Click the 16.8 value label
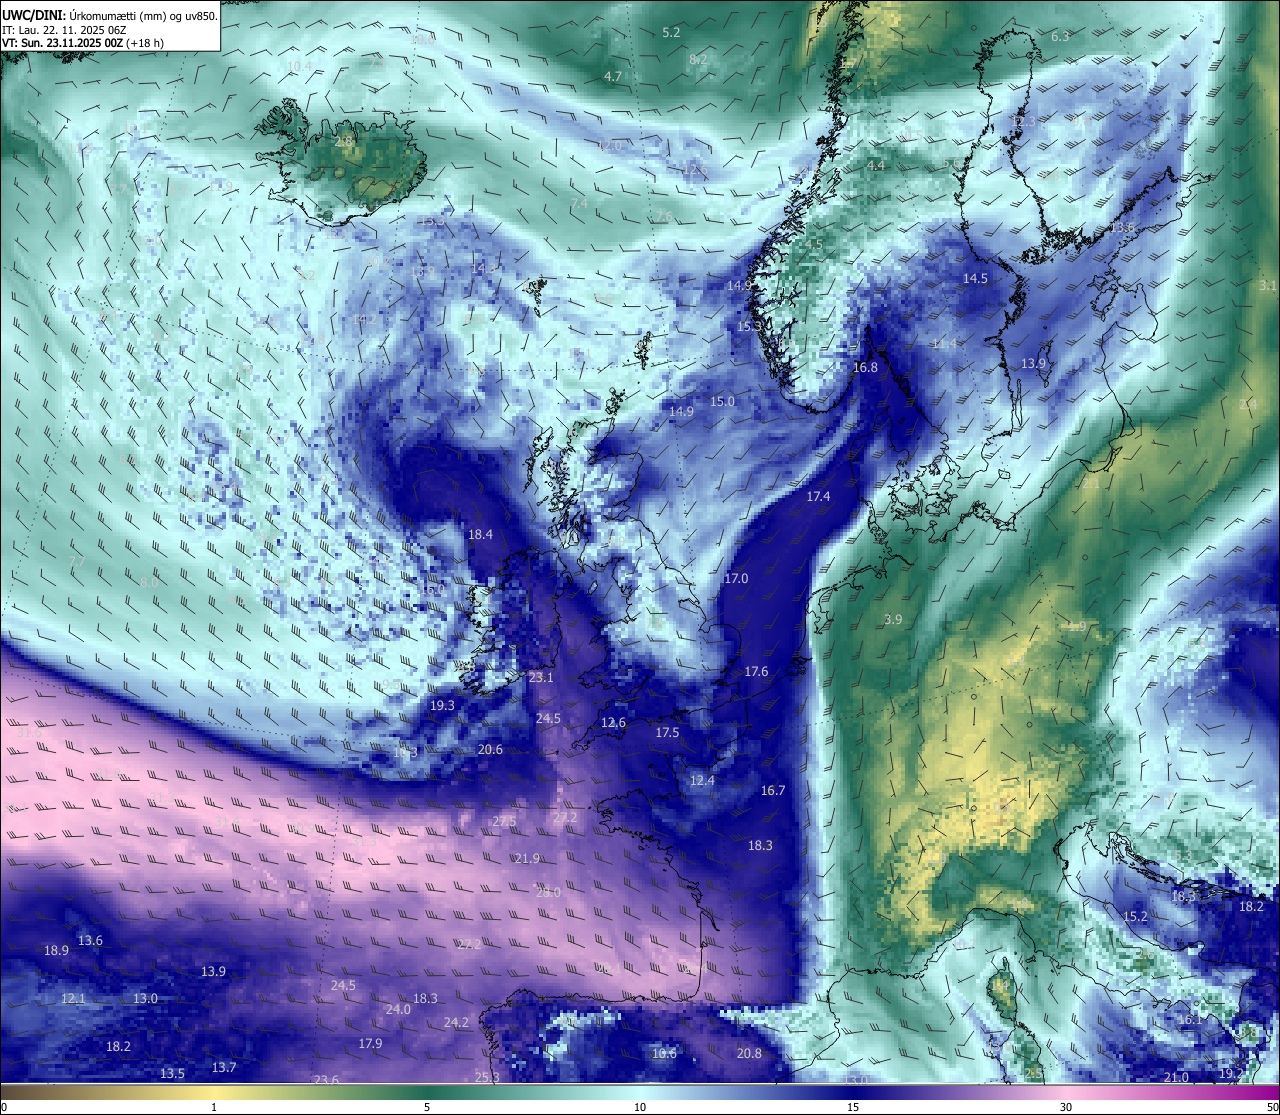1280x1115 pixels. (x=865, y=368)
